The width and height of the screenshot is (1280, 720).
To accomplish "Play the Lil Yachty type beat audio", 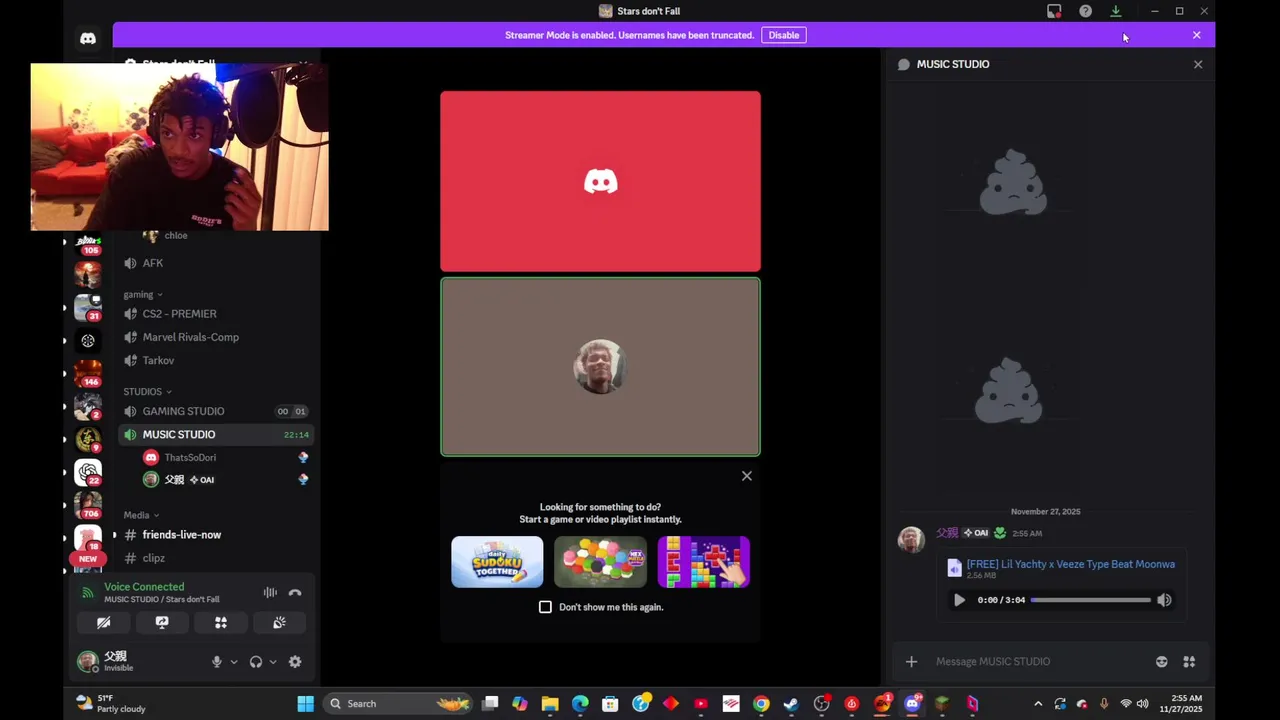I will (x=959, y=600).
